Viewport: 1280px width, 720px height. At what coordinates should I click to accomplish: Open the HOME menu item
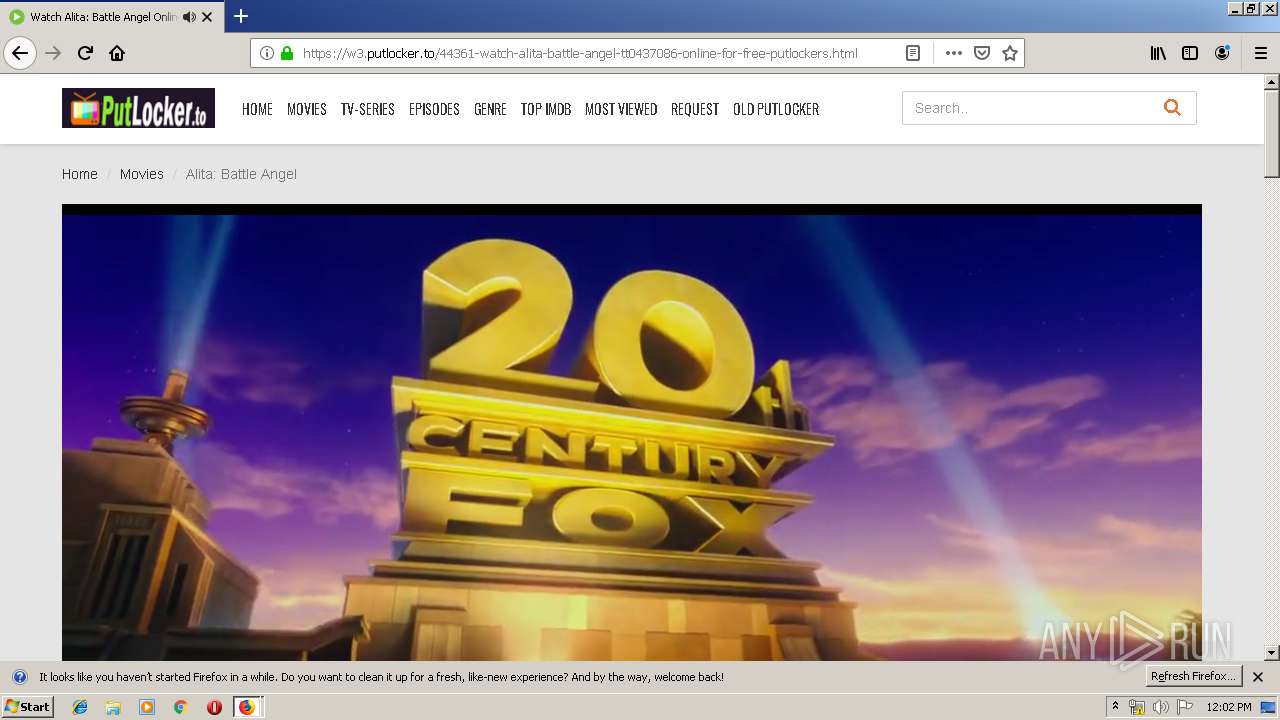(257, 109)
